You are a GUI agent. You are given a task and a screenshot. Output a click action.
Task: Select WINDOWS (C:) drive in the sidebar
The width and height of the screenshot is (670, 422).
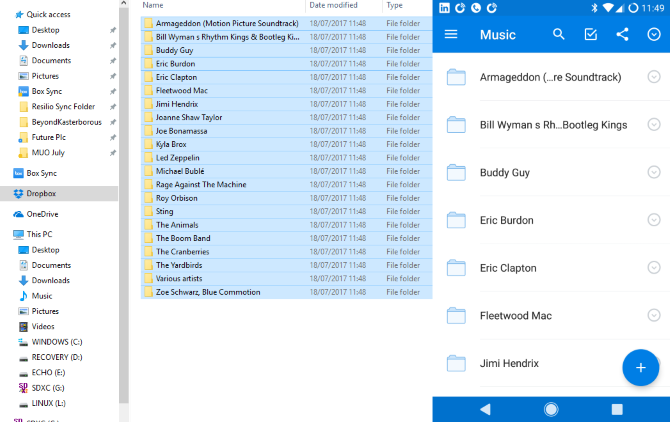coord(56,342)
